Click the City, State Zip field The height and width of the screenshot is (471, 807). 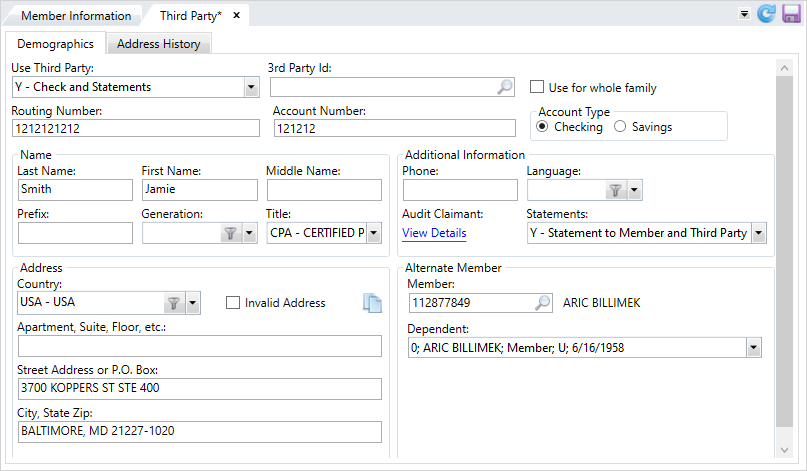[200, 432]
